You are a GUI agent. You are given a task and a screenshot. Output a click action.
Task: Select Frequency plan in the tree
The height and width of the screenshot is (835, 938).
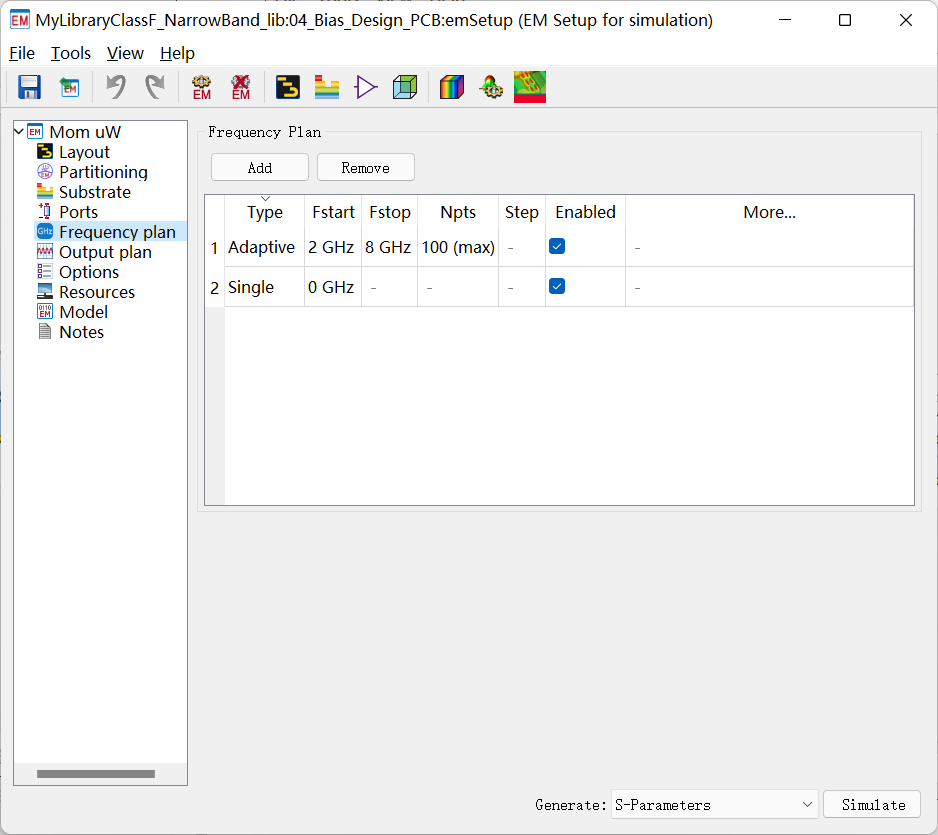point(117,232)
